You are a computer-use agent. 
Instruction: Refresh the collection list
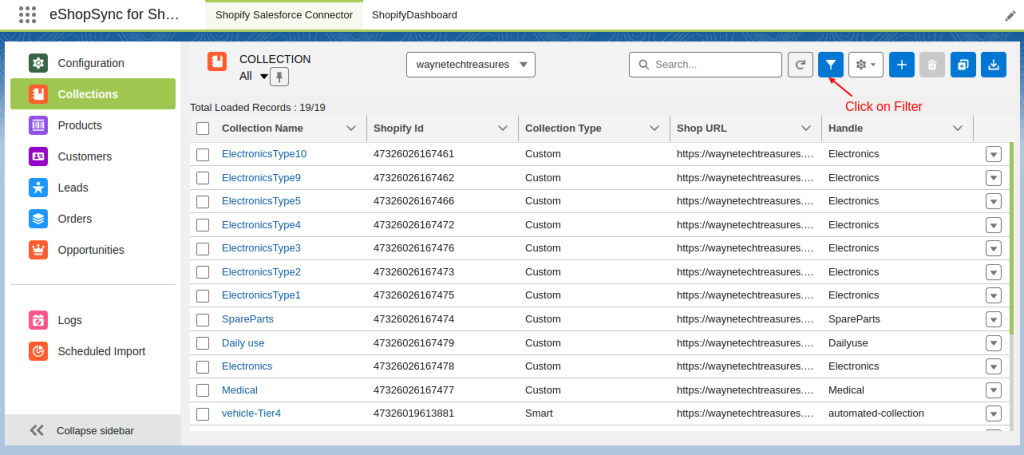click(800, 65)
